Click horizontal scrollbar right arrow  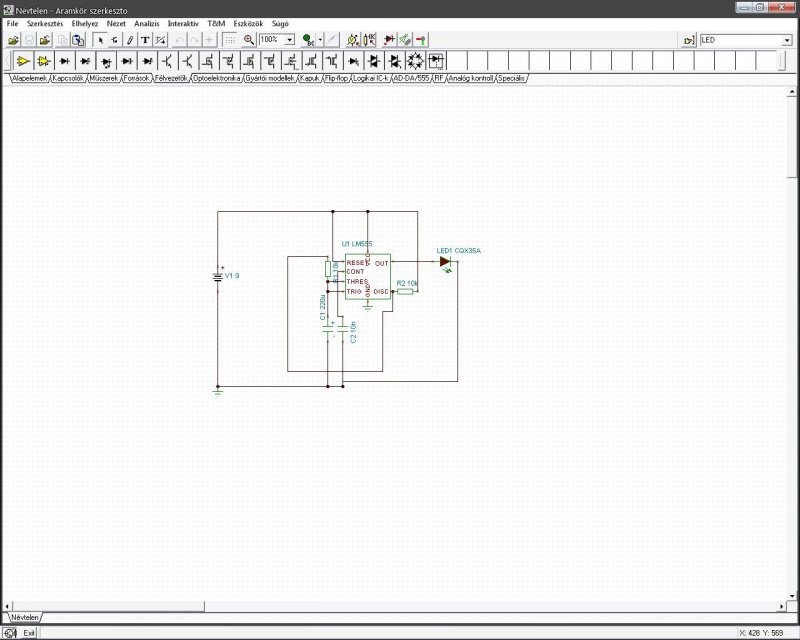pos(782,606)
